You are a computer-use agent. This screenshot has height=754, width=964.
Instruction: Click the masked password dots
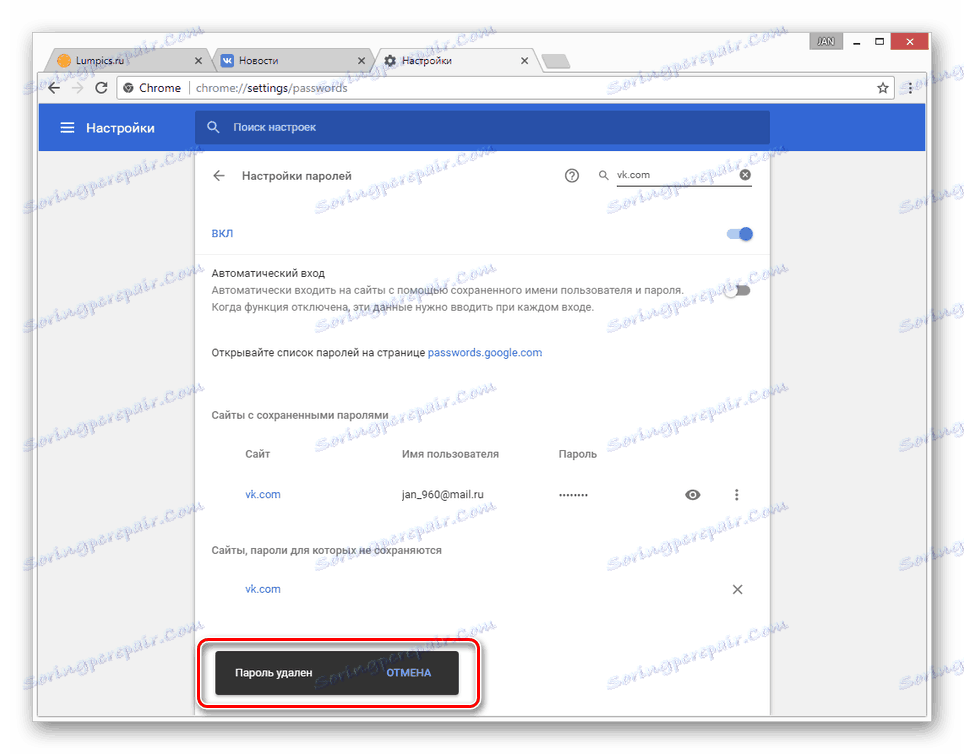pyautogui.click(x=573, y=494)
